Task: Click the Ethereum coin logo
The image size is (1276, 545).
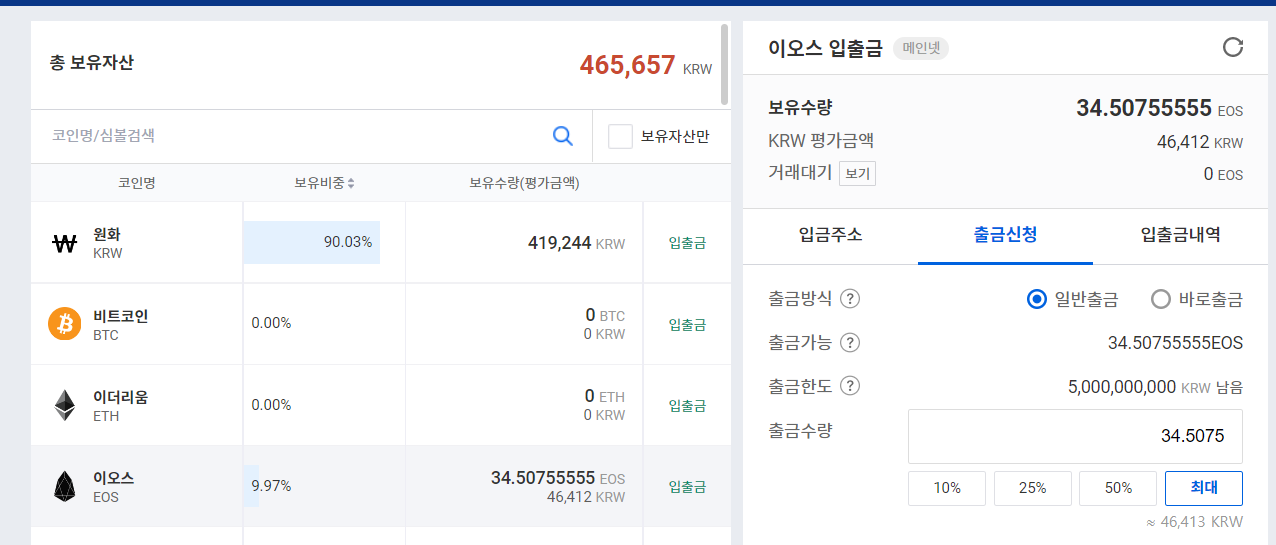Action: coord(64,405)
